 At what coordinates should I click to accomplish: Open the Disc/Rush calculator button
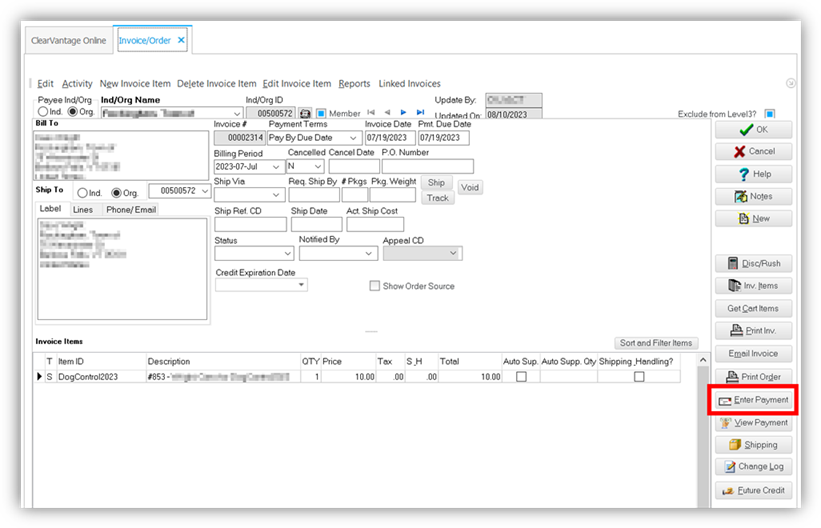[x=753, y=263]
